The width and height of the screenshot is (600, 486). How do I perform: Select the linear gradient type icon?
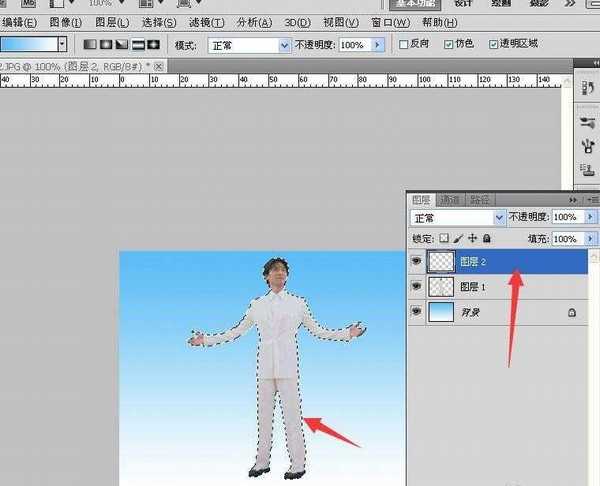[x=89, y=45]
